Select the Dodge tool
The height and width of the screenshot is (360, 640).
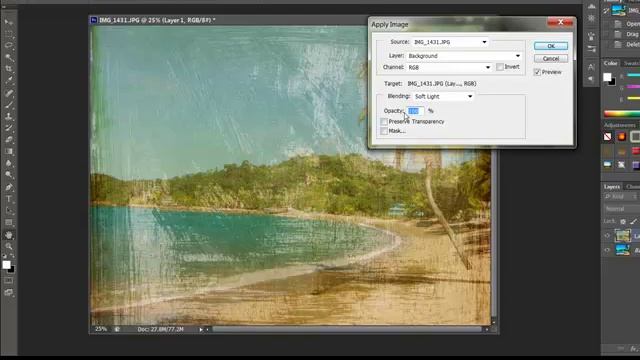(x=9, y=175)
